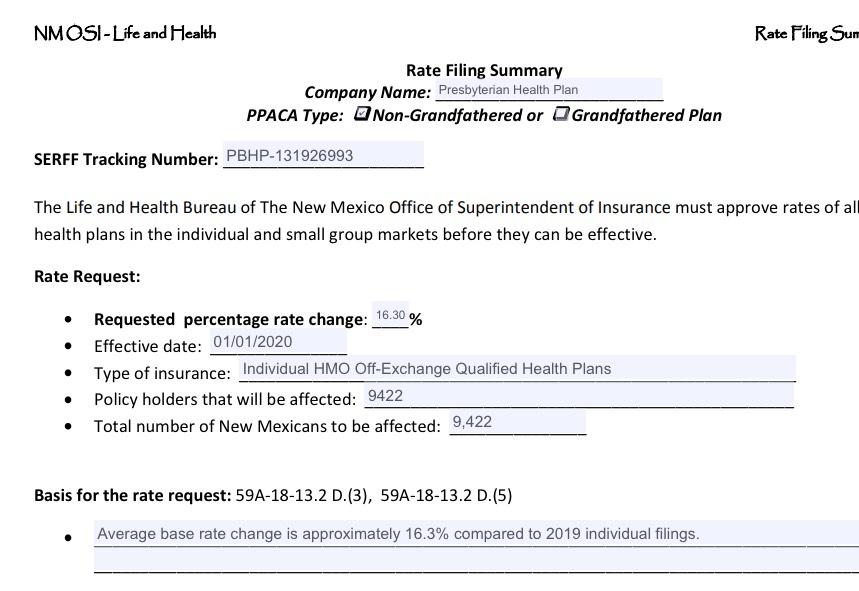Click the 'NM OSI - Life and Health' header

(125, 33)
